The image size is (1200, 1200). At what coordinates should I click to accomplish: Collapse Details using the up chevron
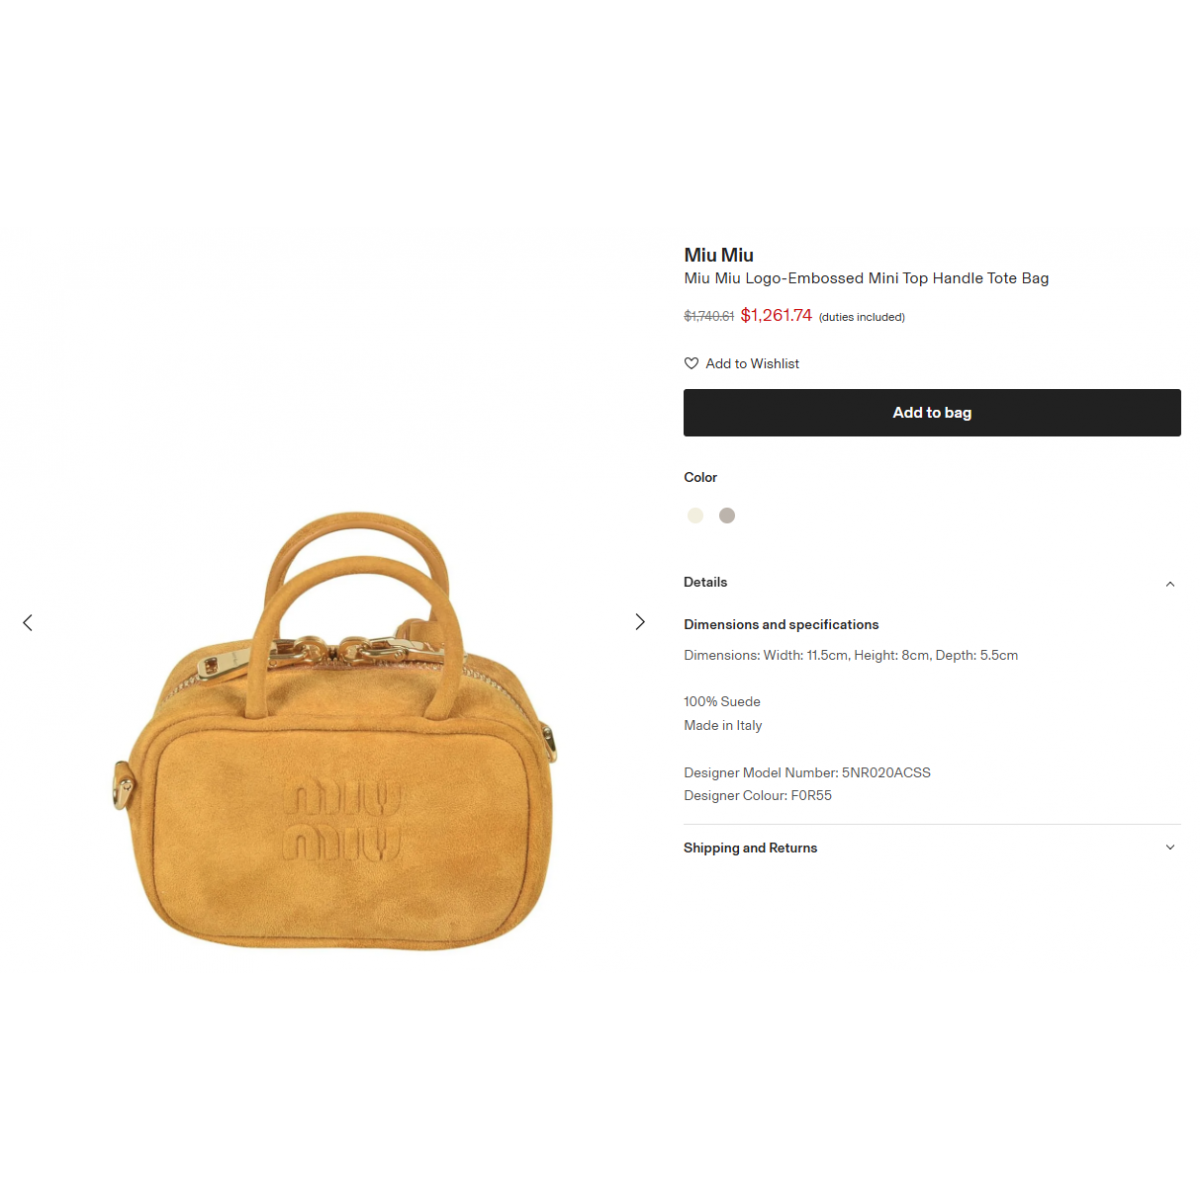(x=1170, y=584)
